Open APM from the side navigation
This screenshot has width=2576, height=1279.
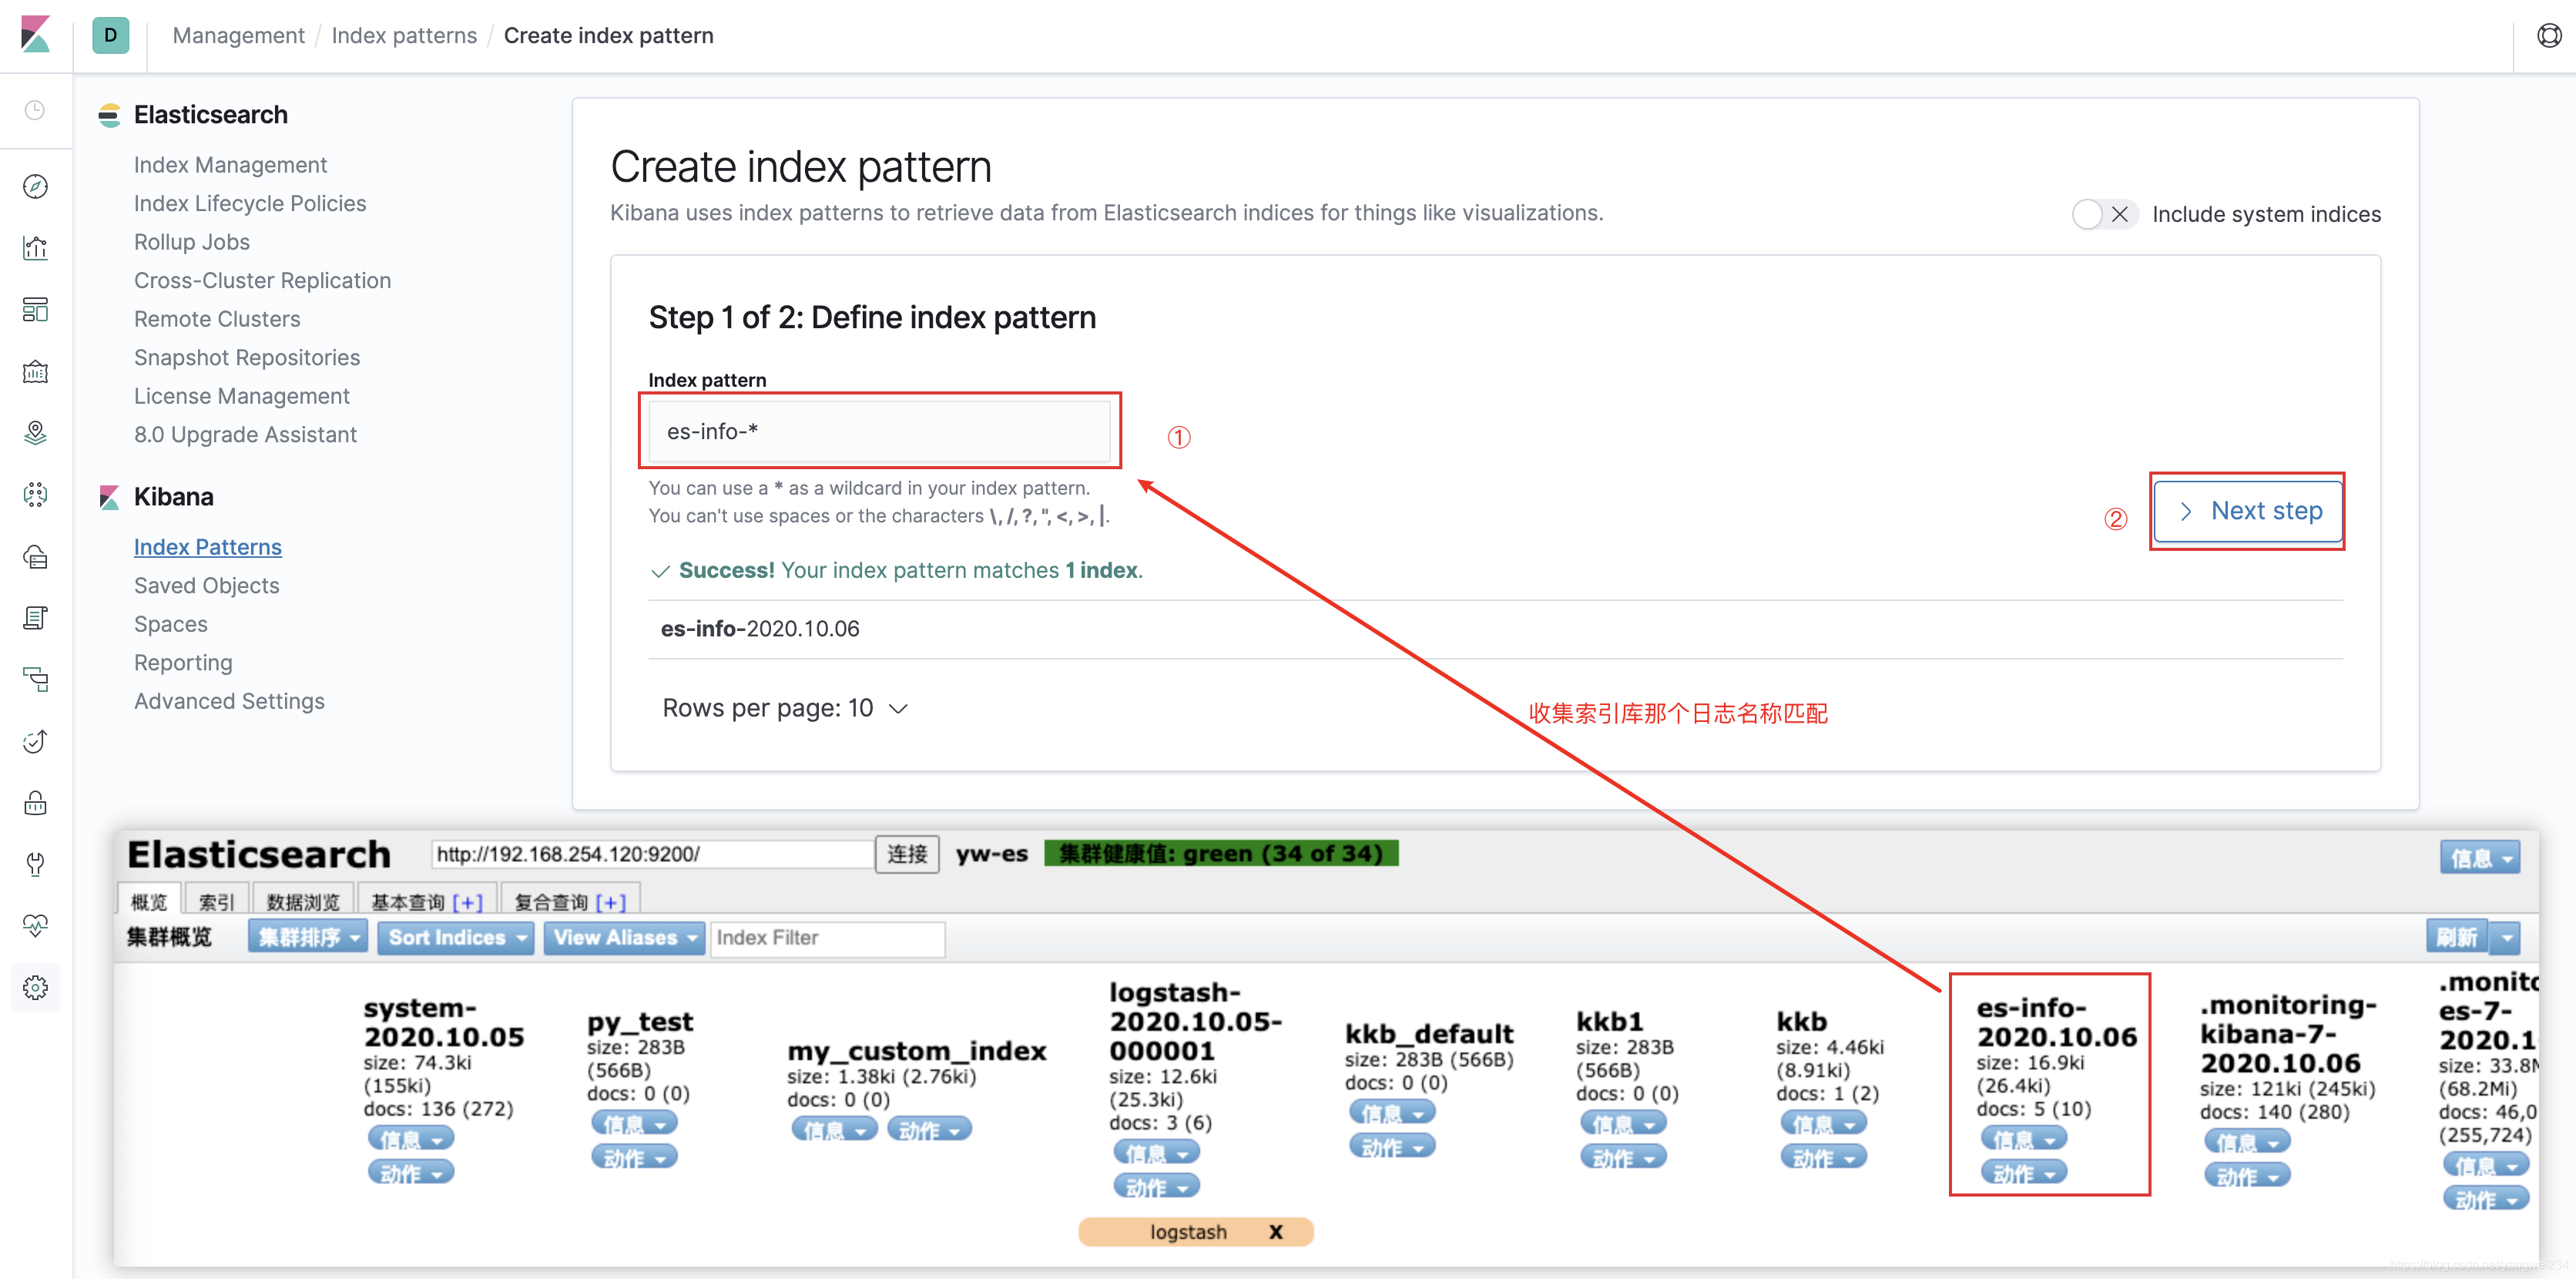(35, 680)
